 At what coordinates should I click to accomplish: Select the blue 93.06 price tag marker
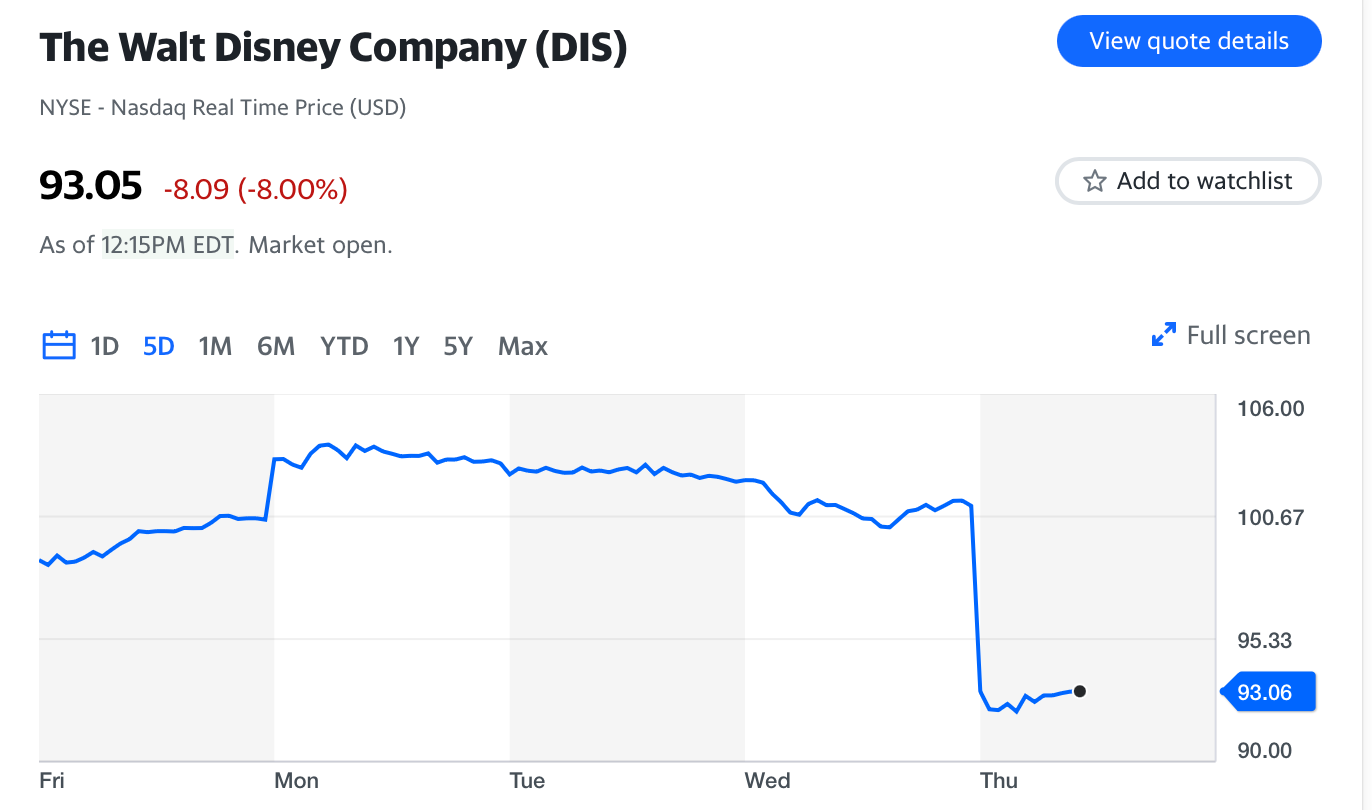(x=1268, y=691)
